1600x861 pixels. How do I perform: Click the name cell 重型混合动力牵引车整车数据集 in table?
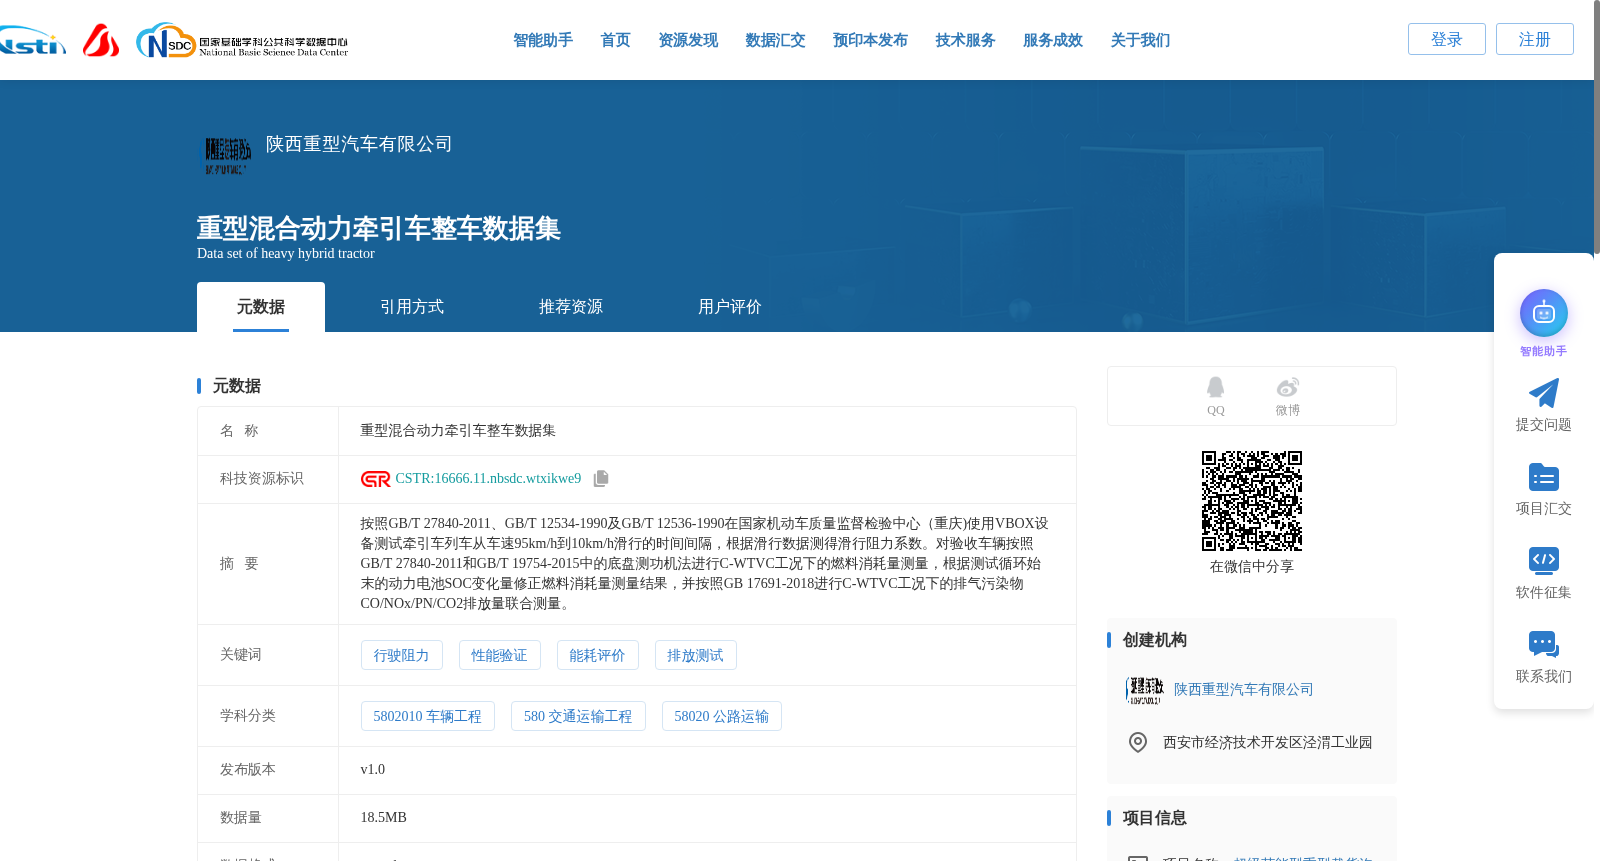pyautogui.click(x=458, y=431)
